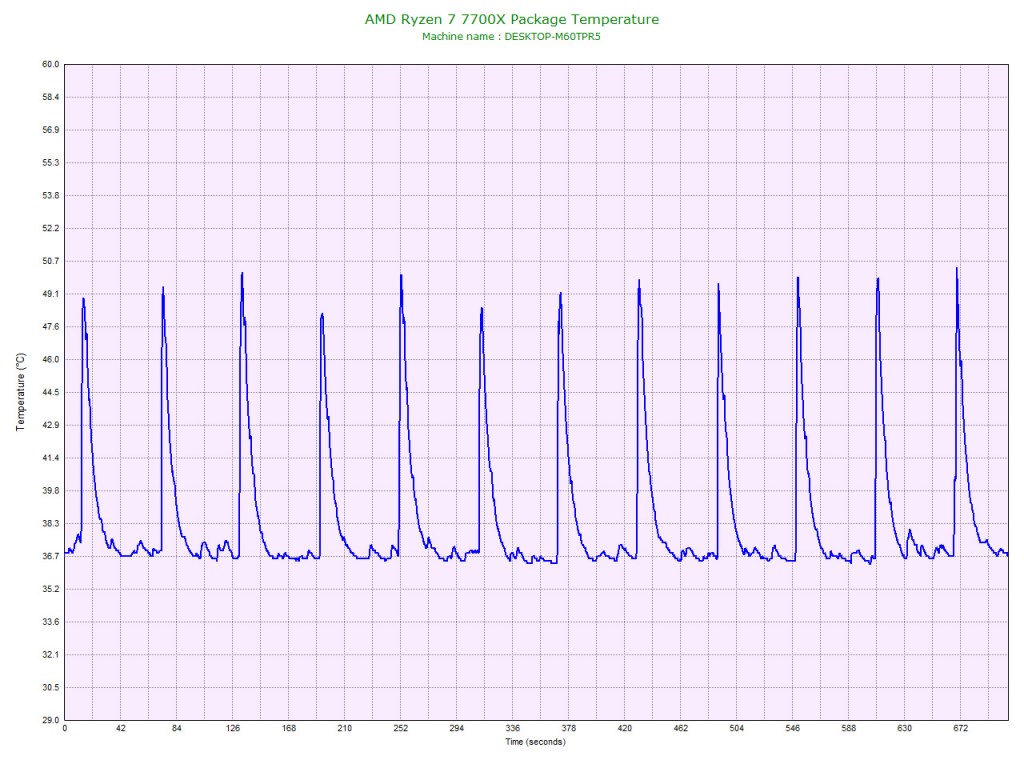Select the 126 time axis tick label
Image resolution: width=1024 pixels, height=768 pixels.
click(x=233, y=729)
